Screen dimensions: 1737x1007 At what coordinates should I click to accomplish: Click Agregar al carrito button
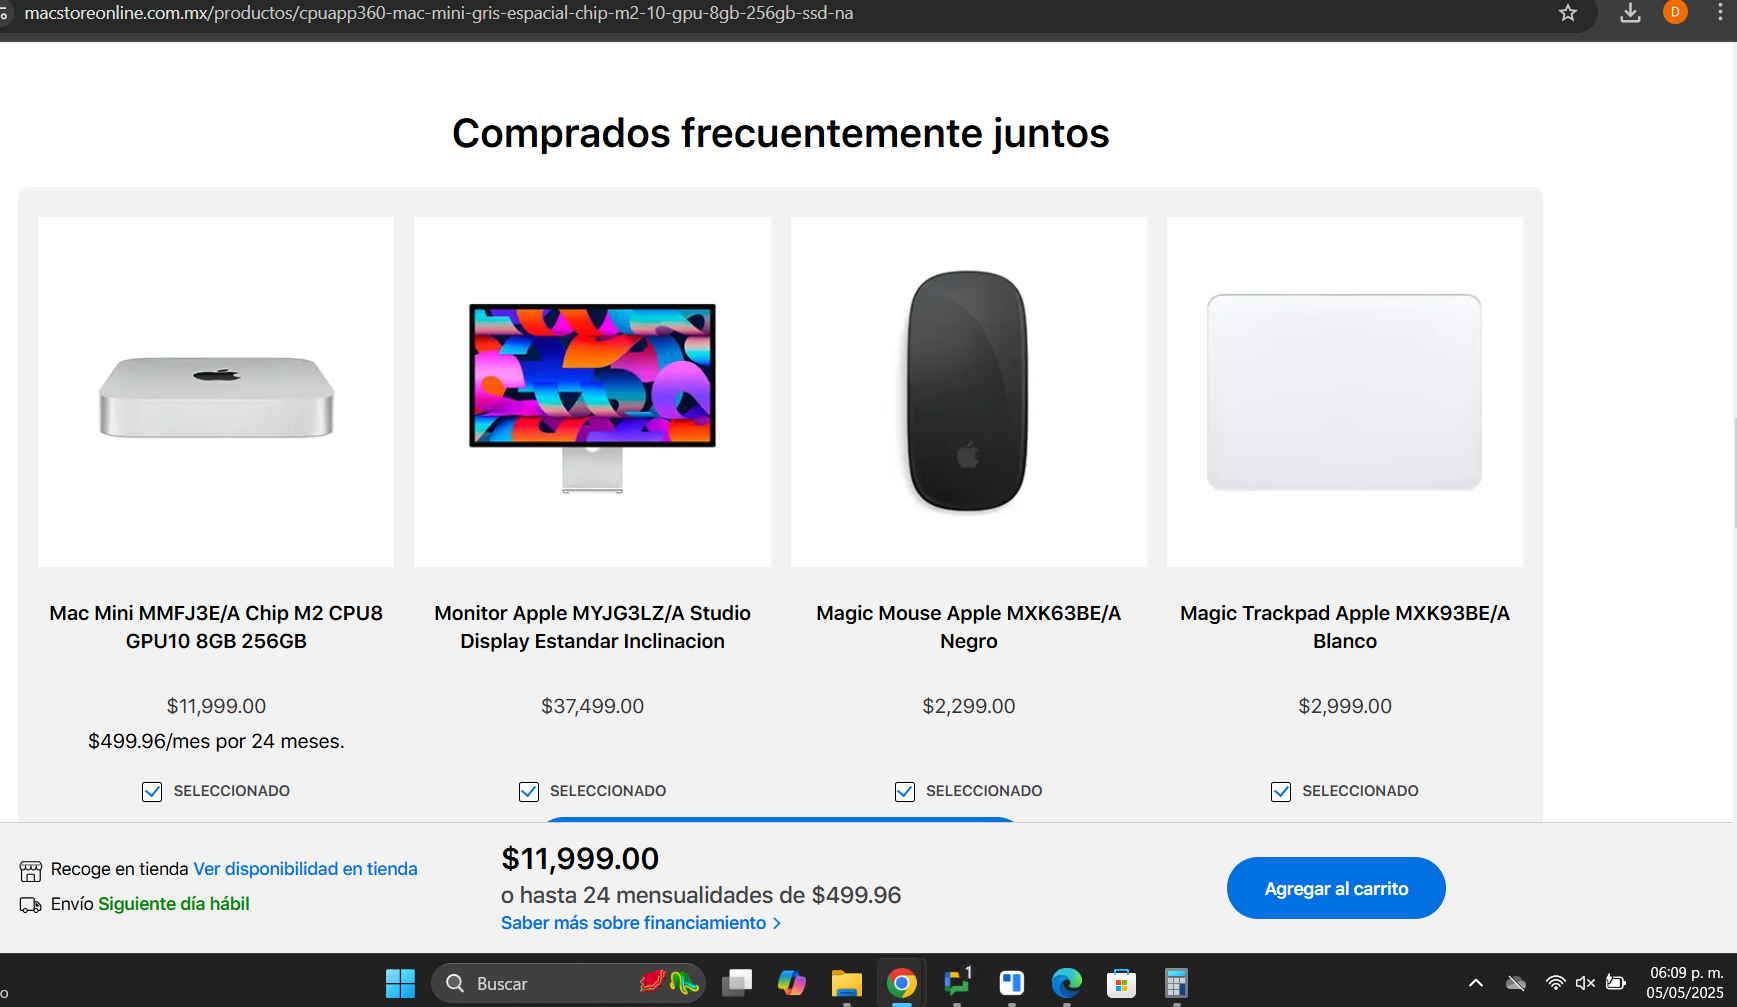[1336, 888]
